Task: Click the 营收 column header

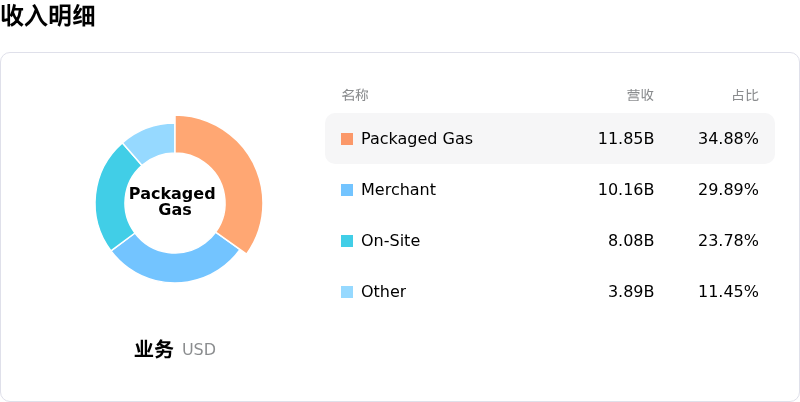Action: coord(640,95)
